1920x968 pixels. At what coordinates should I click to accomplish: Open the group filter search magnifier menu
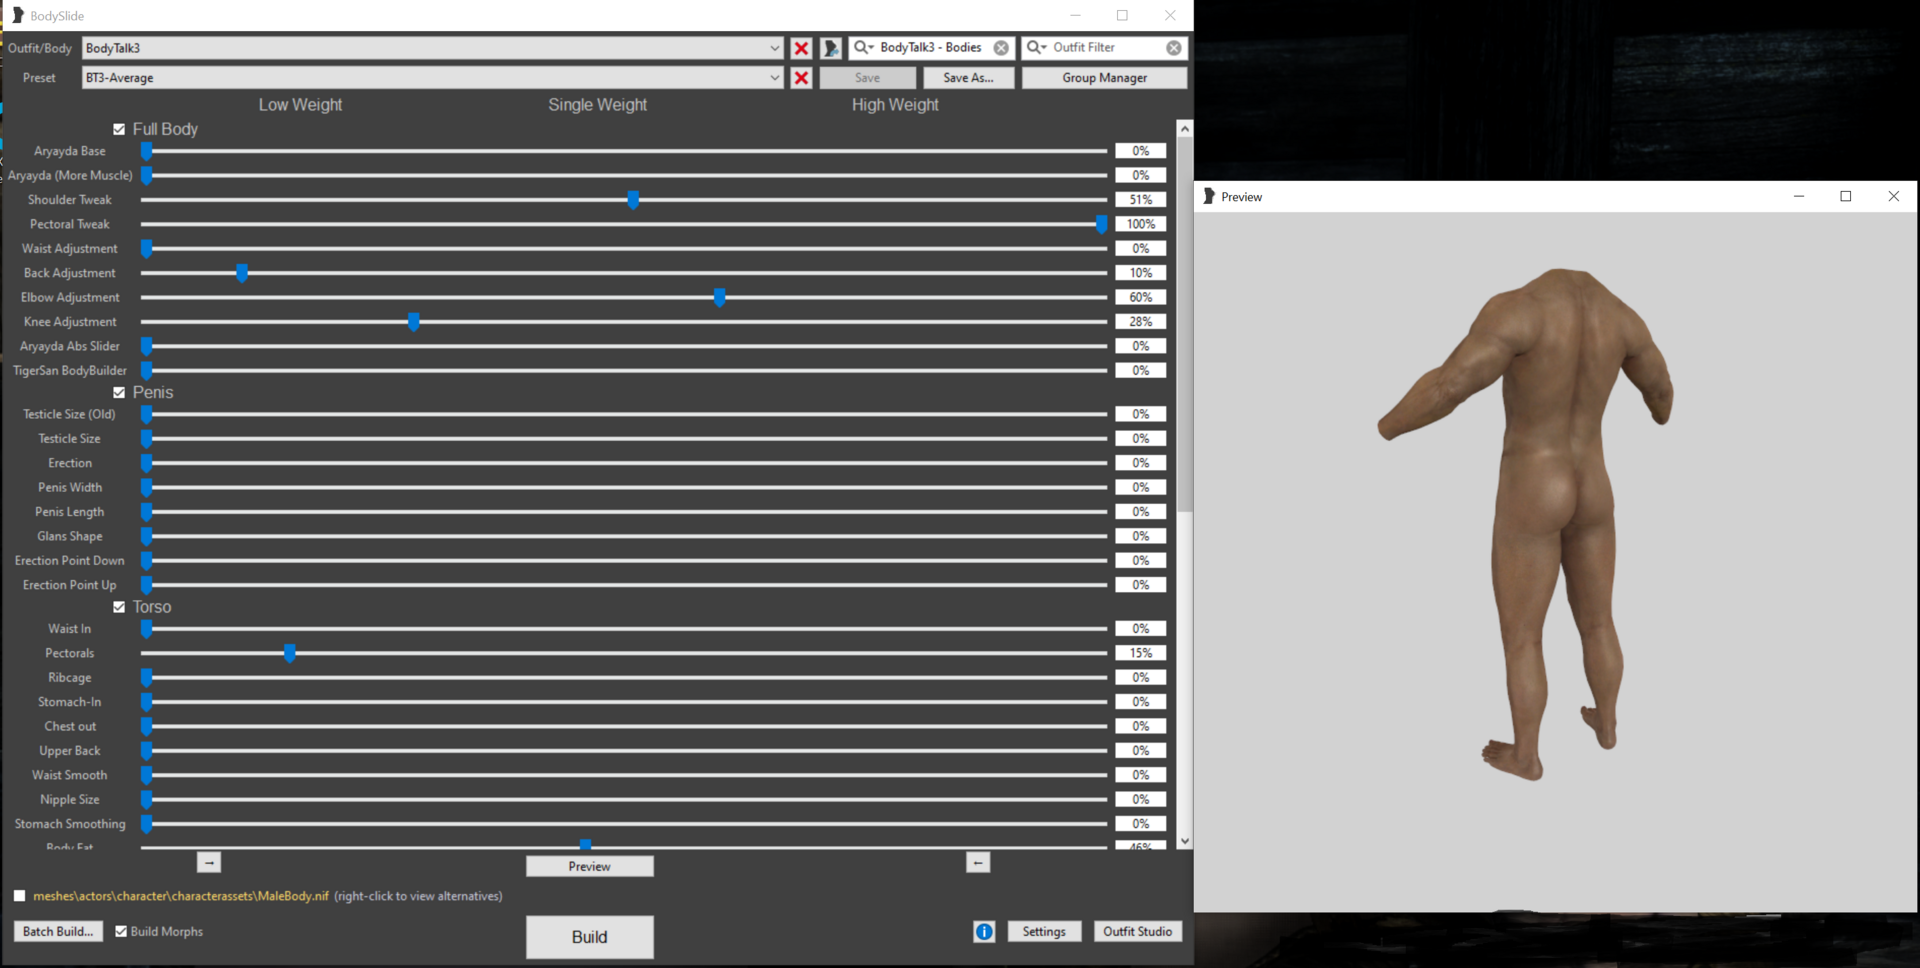pos(863,47)
